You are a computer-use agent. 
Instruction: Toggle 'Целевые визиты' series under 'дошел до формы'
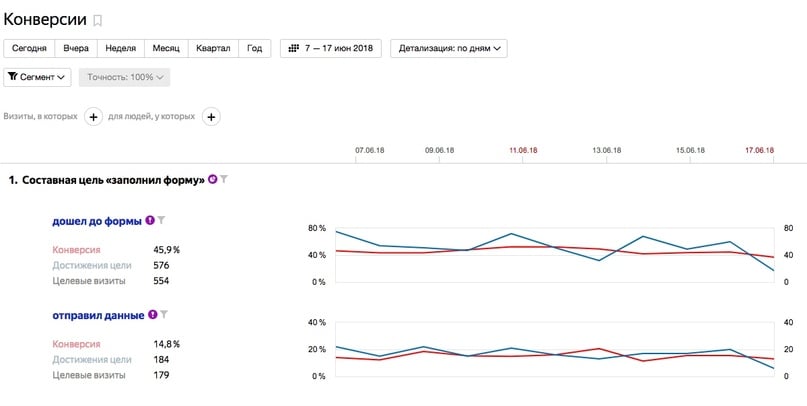(88, 281)
